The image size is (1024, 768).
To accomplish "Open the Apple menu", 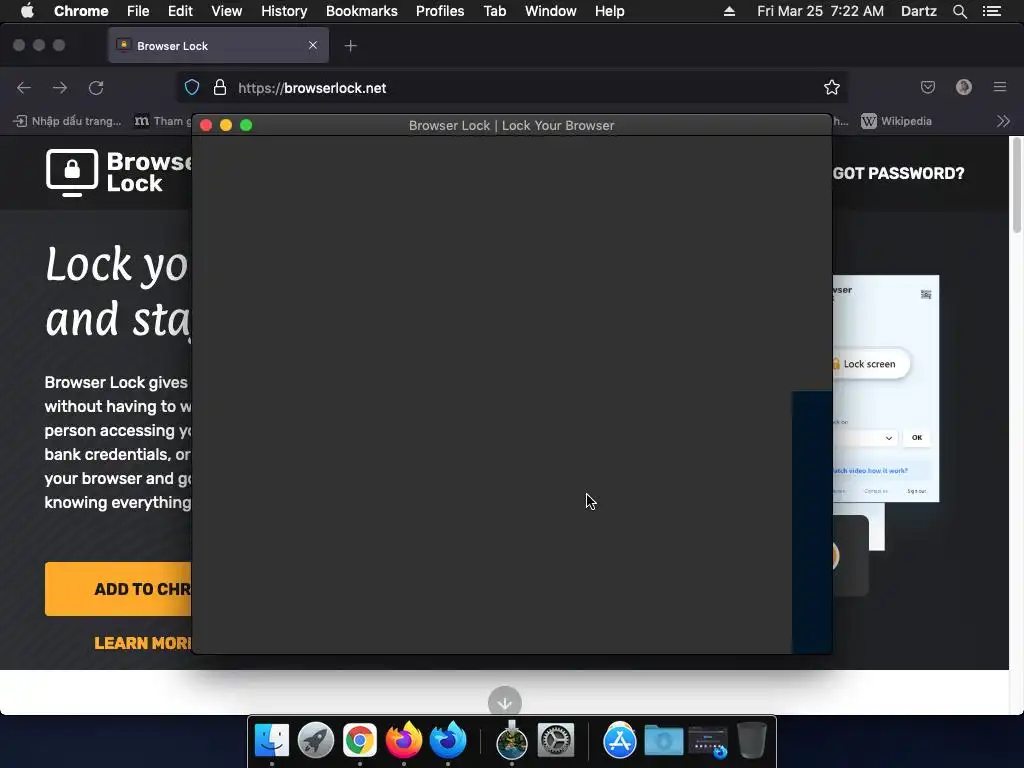I will click(27, 11).
